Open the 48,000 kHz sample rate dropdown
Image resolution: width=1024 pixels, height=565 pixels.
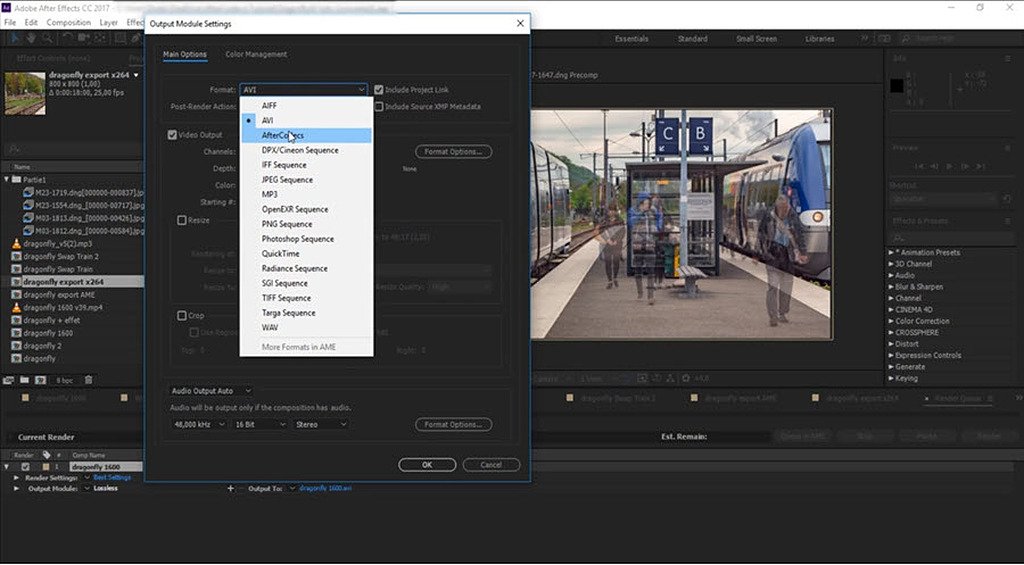pos(198,425)
